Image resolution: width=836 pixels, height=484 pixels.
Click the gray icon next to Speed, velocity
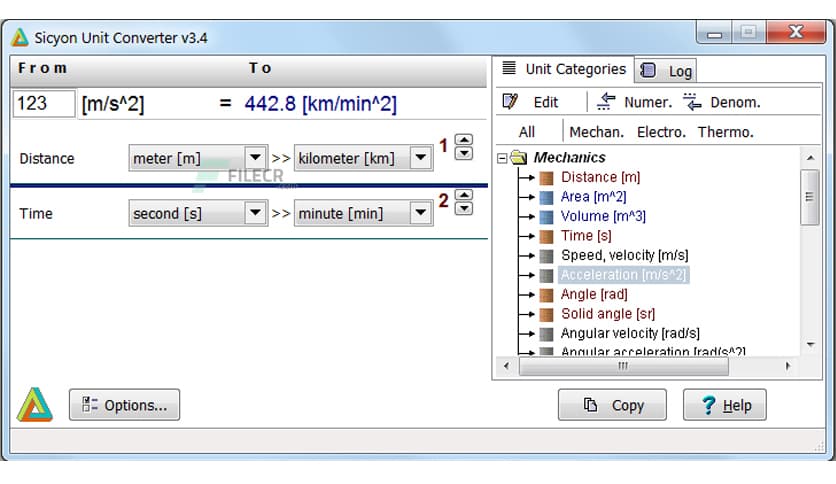(x=546, y=256)
